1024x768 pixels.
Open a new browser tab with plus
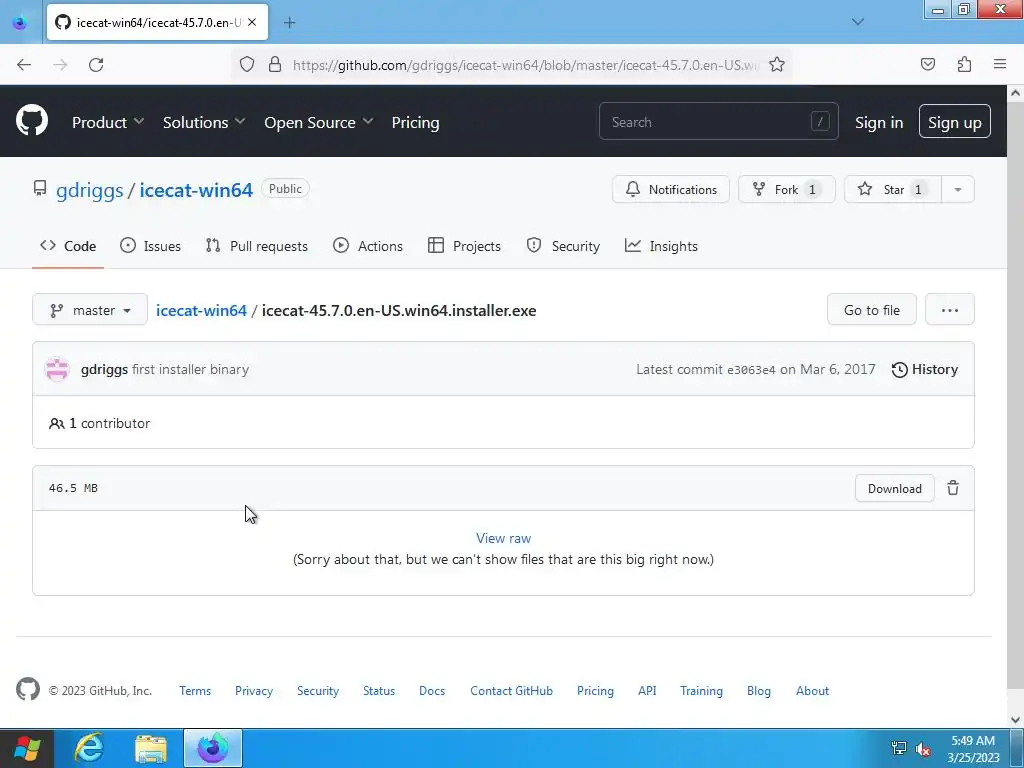pos(289,23)
